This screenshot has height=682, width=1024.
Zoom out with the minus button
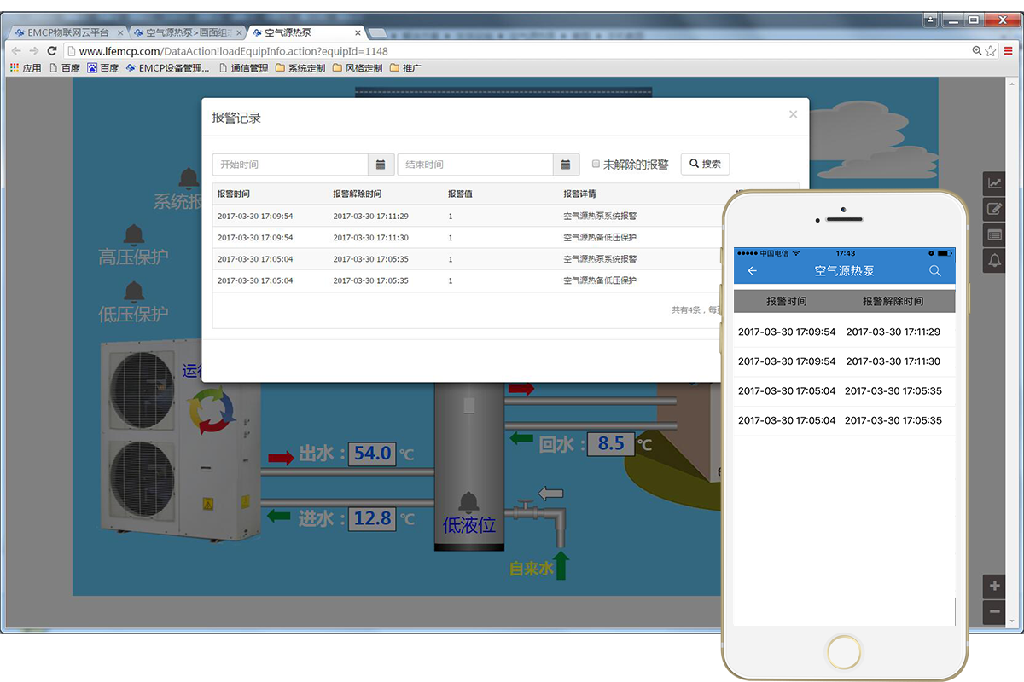(x=994, y=612)
